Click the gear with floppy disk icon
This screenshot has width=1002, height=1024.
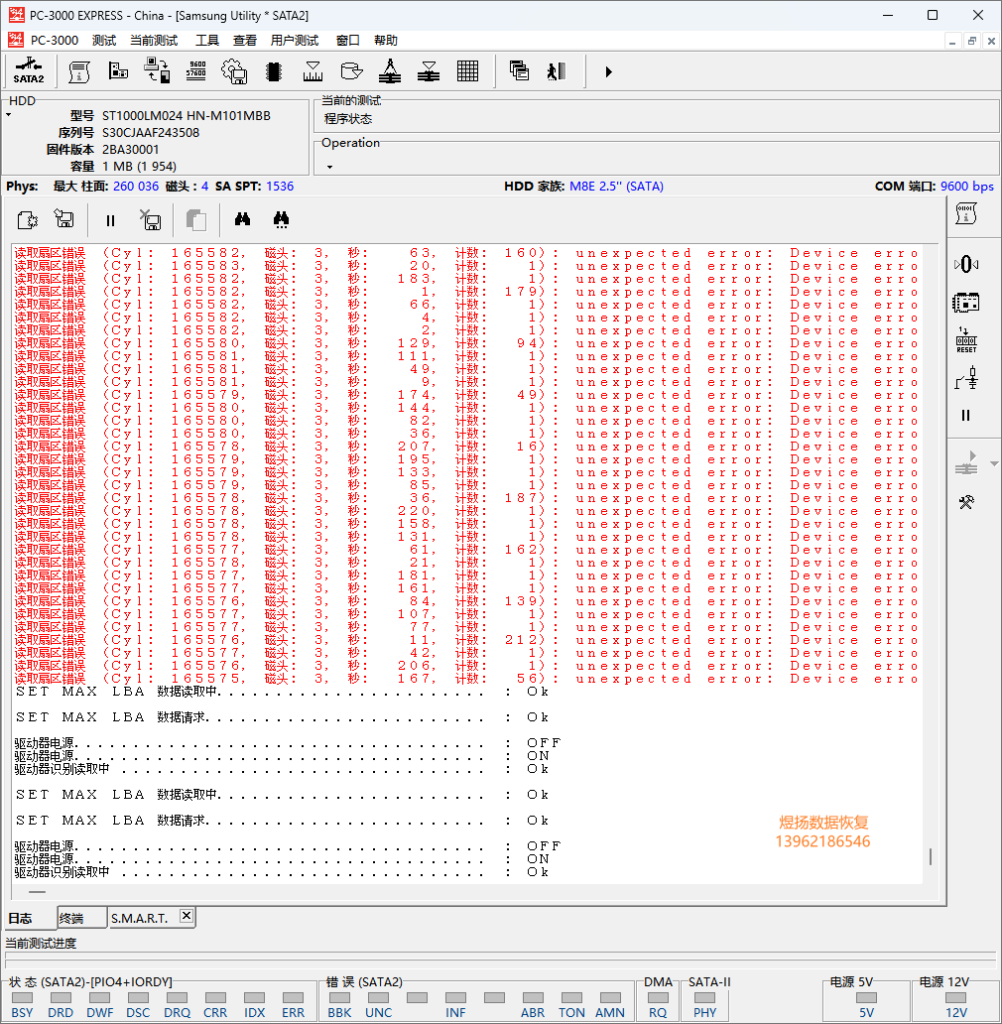(x=234, y=71)
